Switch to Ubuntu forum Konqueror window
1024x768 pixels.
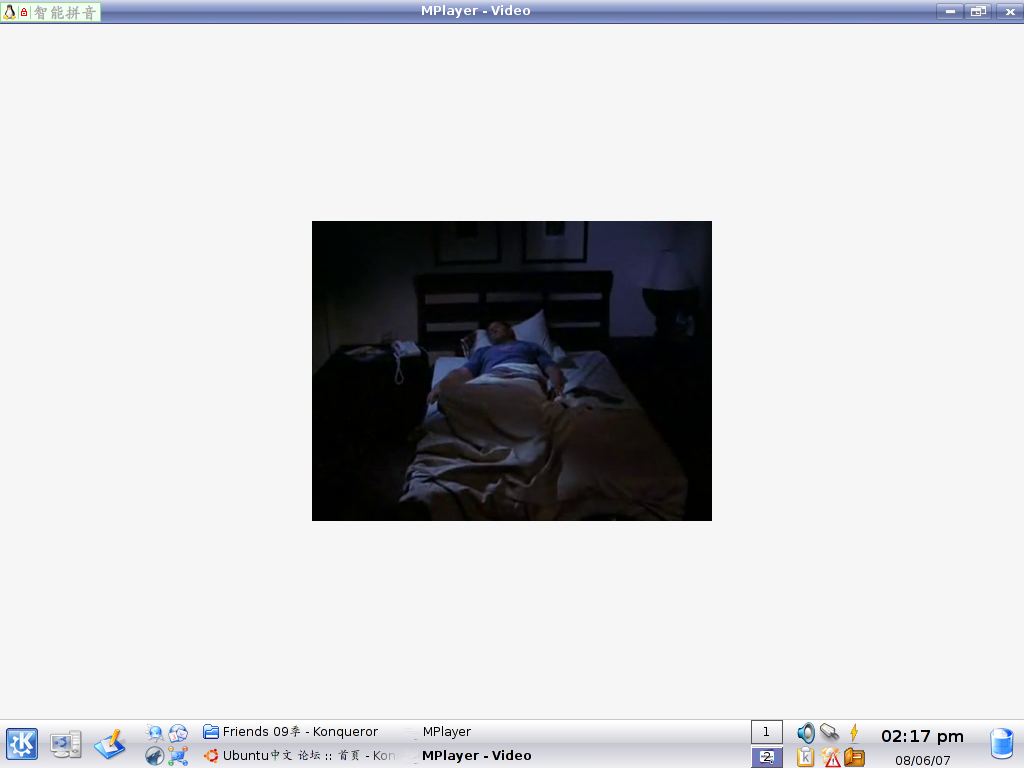click(300, 756)
